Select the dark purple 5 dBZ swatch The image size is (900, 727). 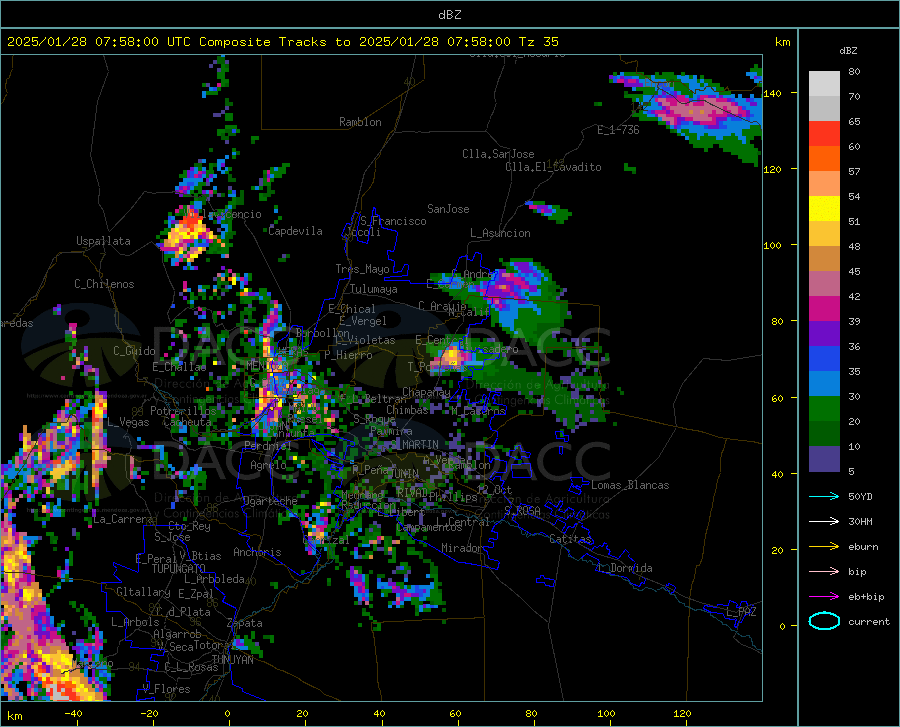click(x=824, y=459)
